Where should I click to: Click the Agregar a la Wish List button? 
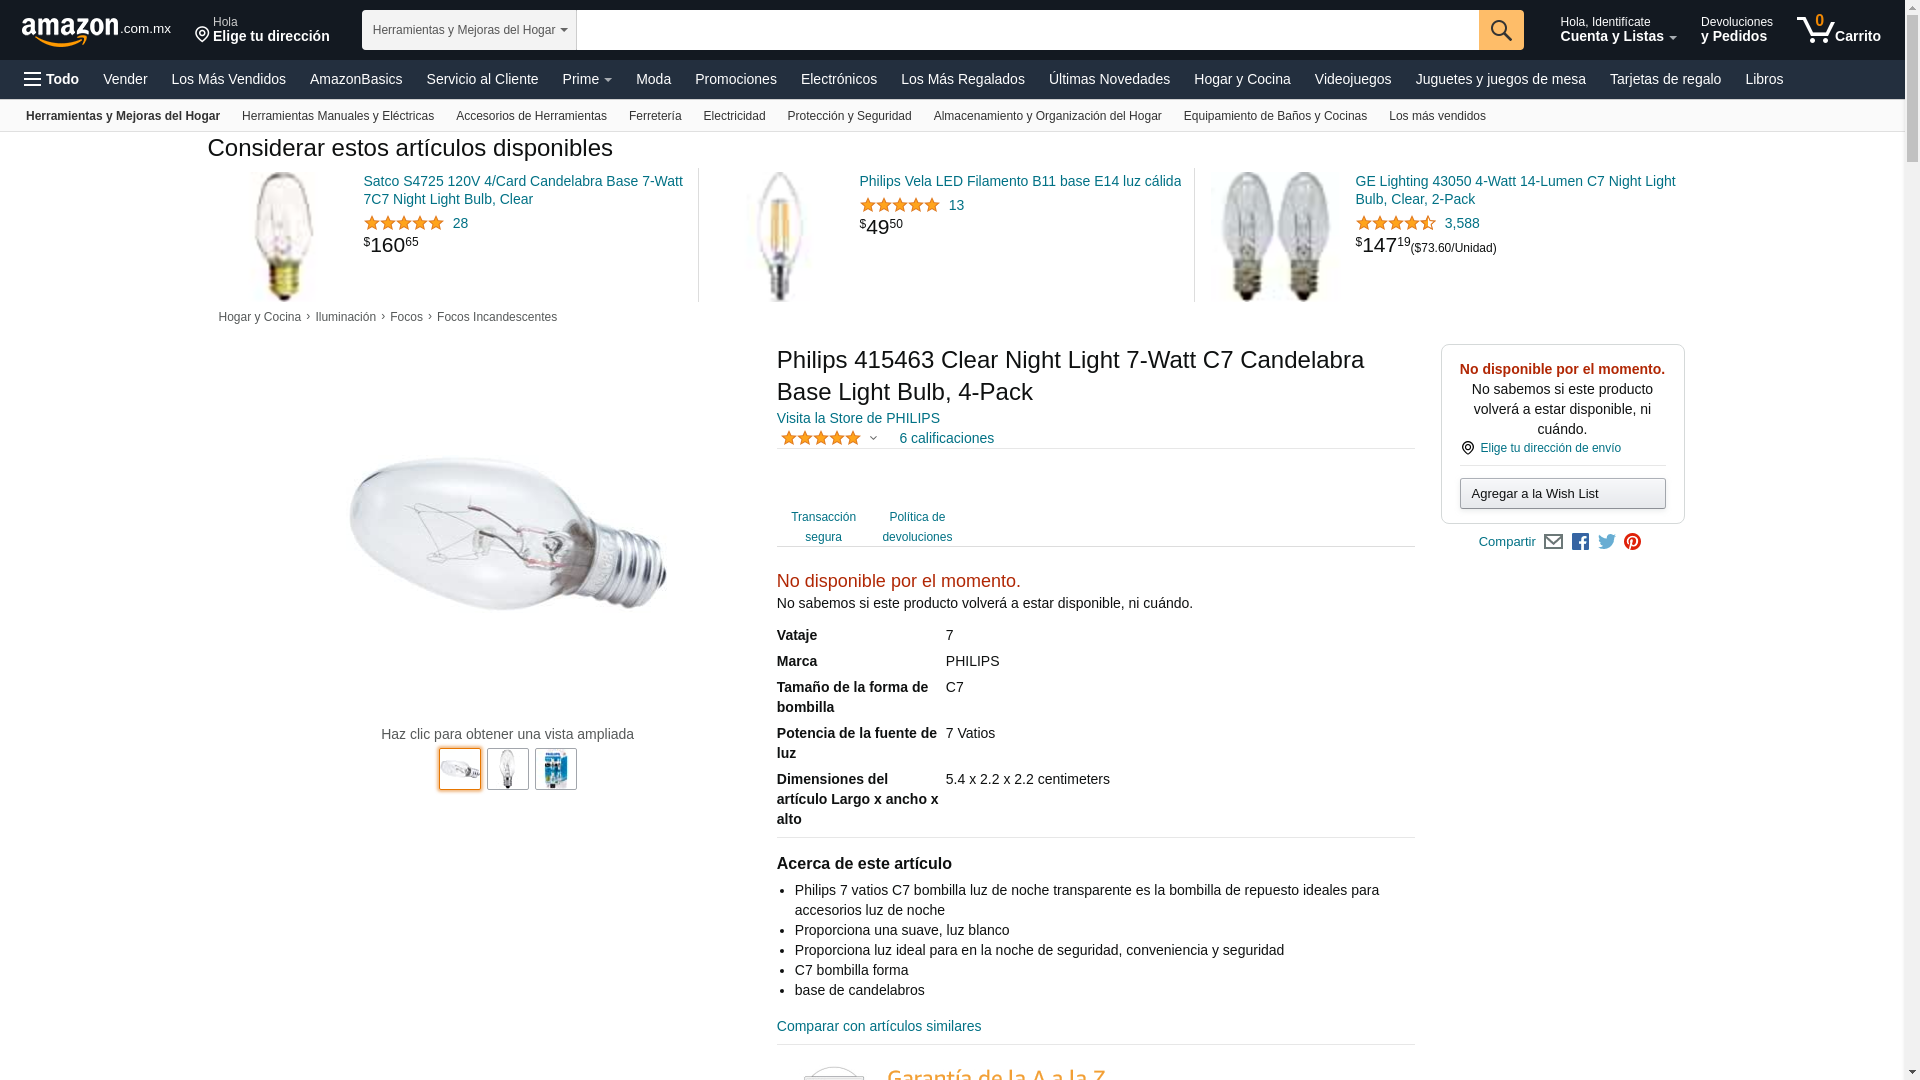[1562, 493]
